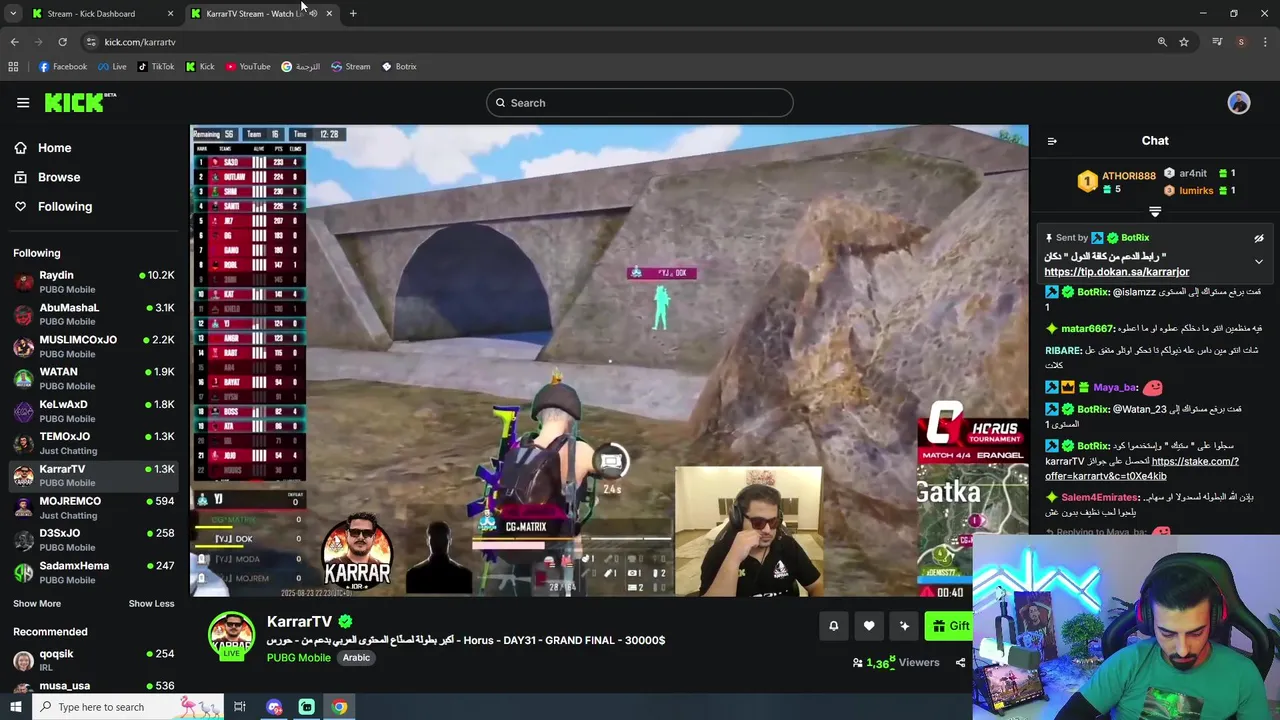Open the Facebook bookmark

coord(63,67)
